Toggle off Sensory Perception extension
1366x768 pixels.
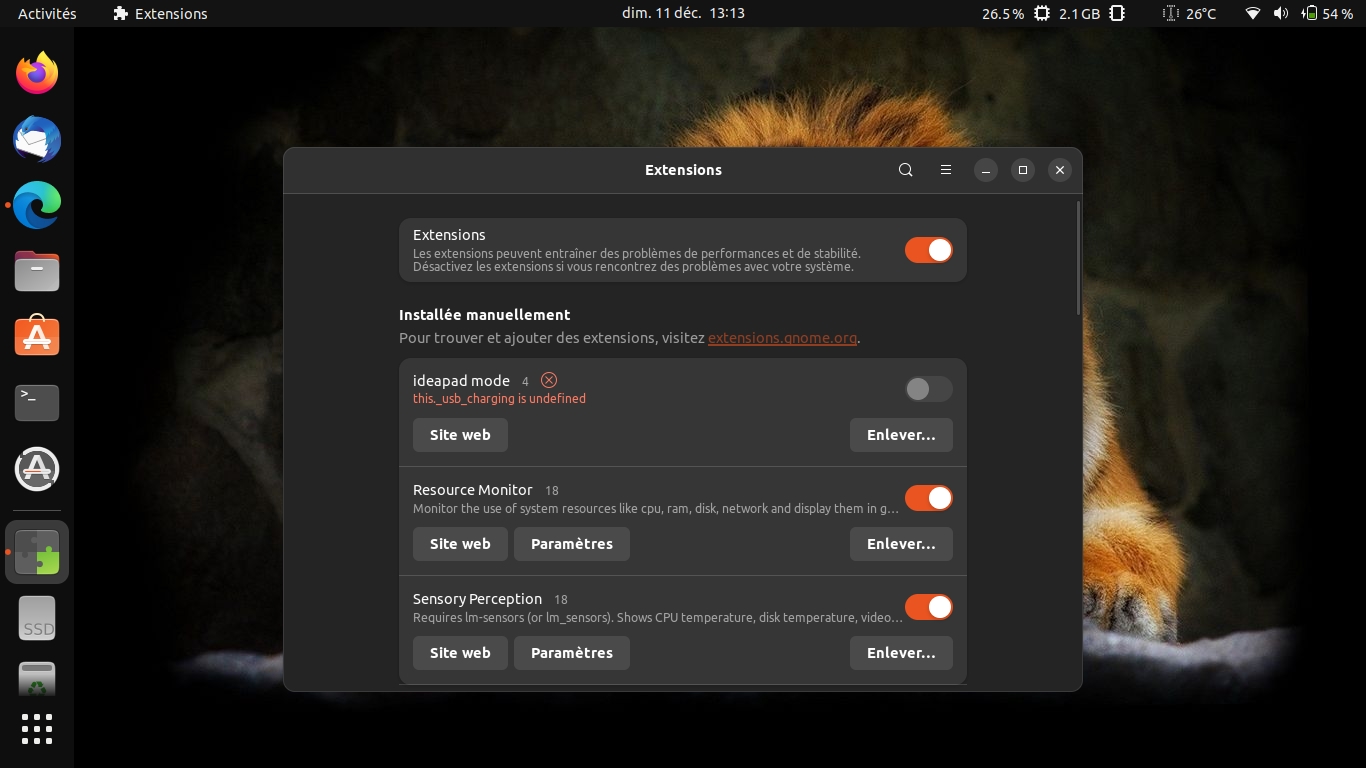[x=928, y=607]
